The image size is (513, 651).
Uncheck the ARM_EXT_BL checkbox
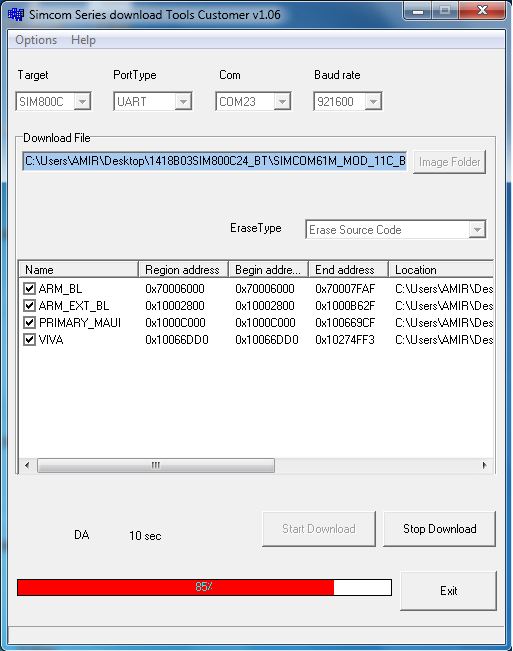[29, 306]
